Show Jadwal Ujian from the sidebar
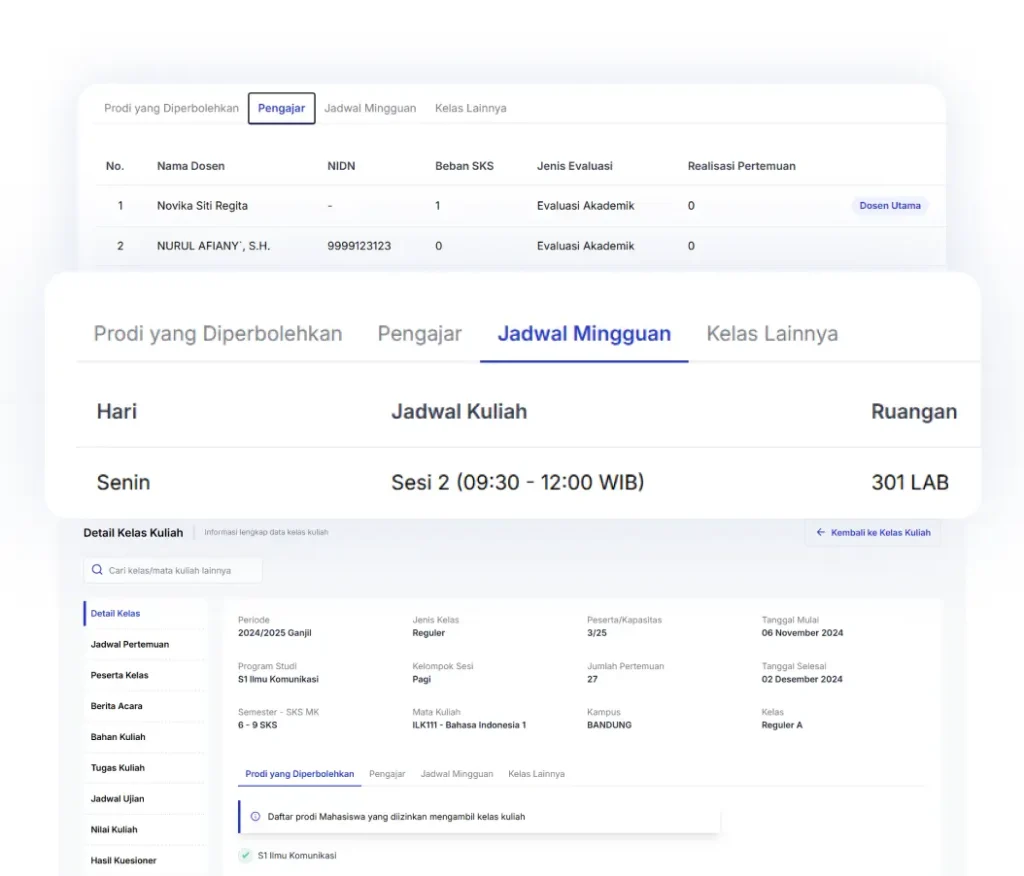This screenshot has height=876, width=1024. coord(117,799)
